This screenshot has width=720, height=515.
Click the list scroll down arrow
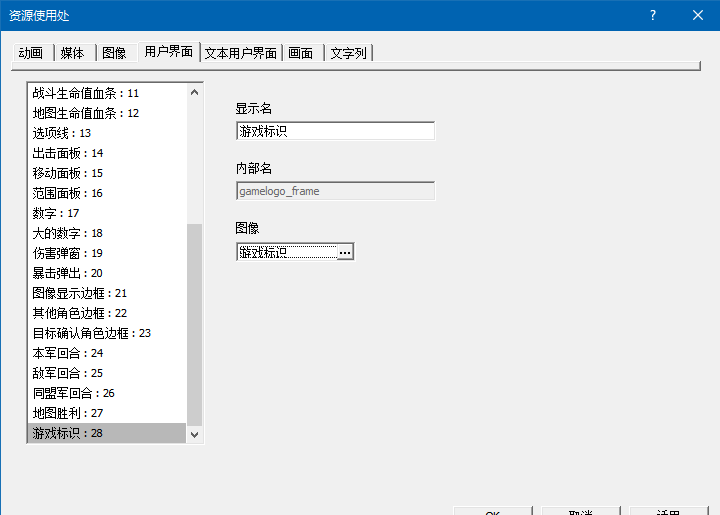tap(194, 434)
